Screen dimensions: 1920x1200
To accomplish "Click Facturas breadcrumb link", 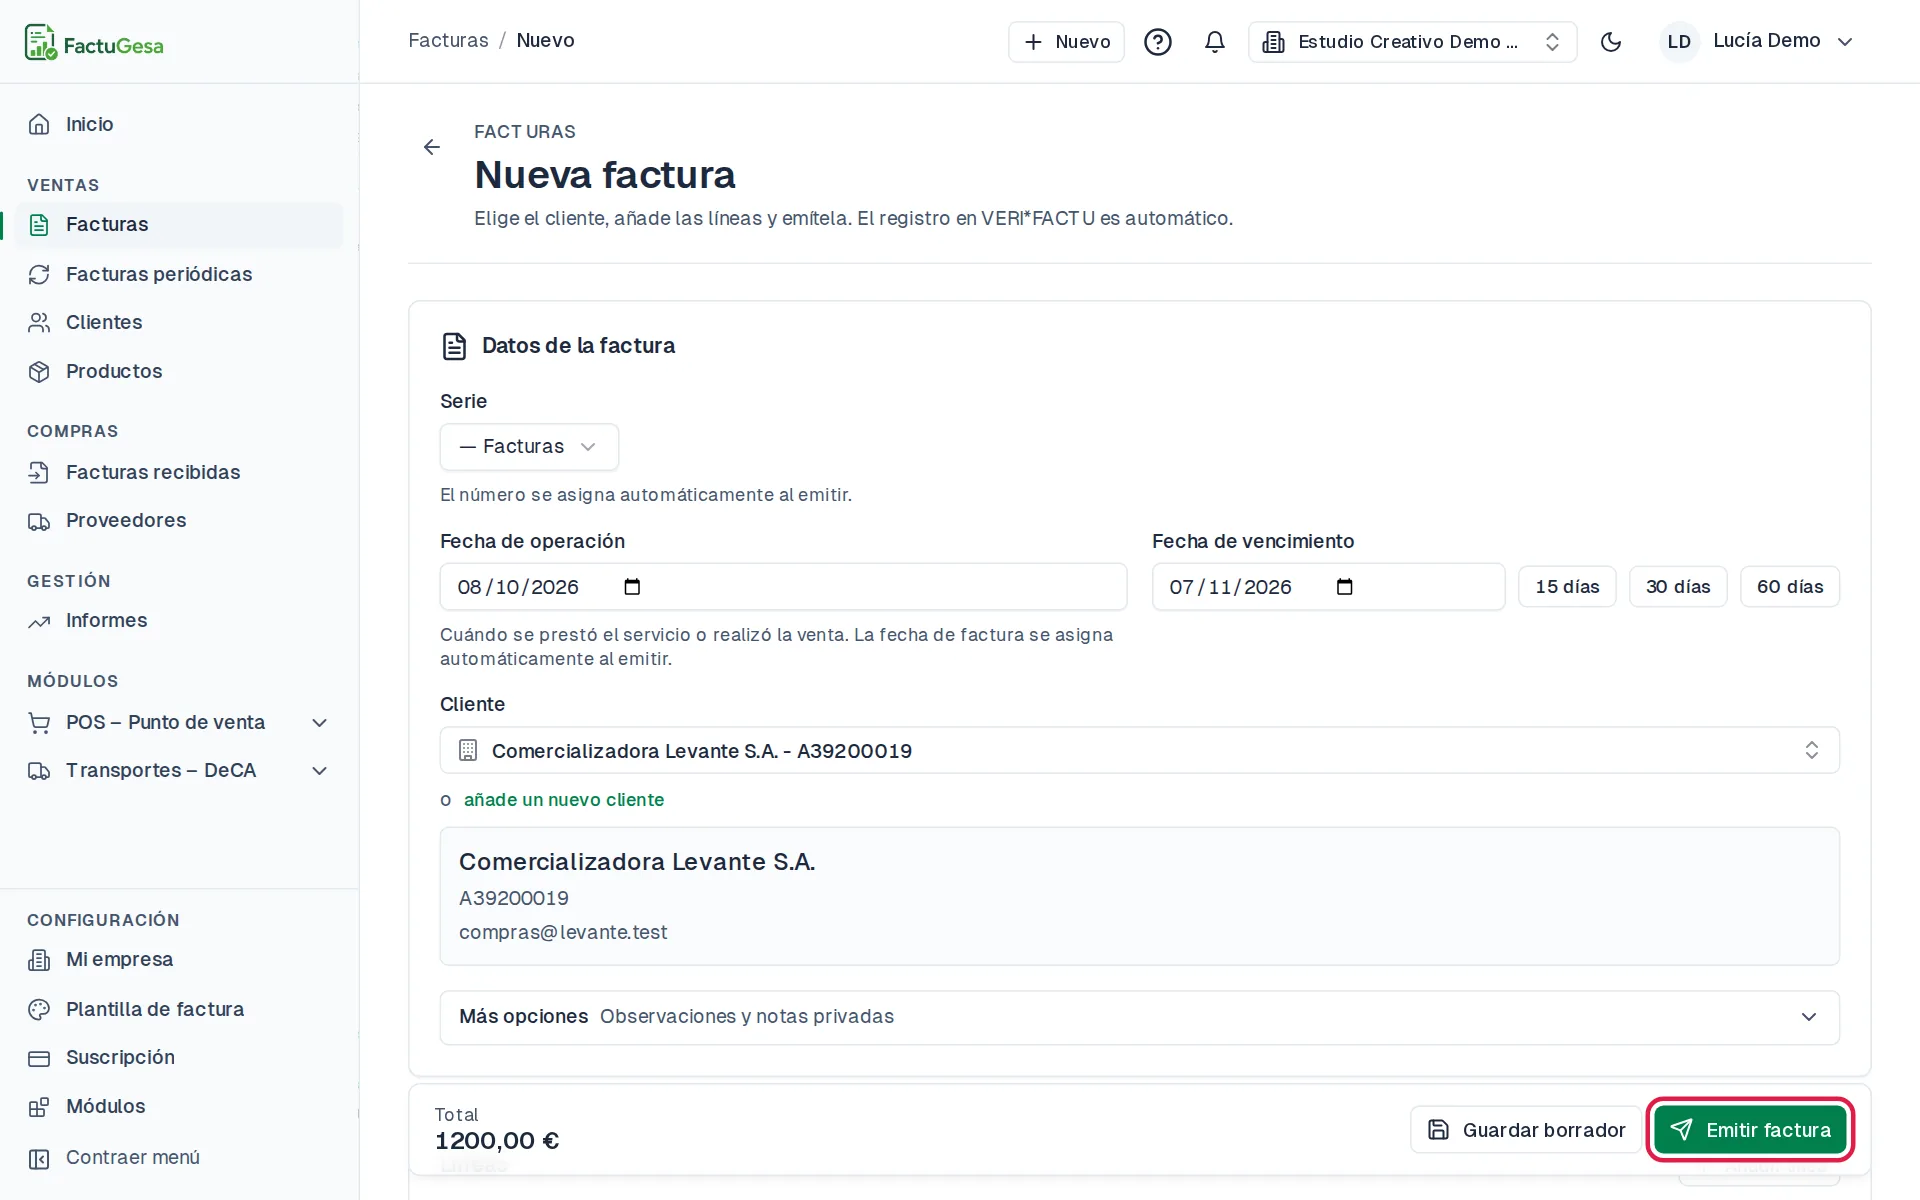I will (x=448, y=41).
